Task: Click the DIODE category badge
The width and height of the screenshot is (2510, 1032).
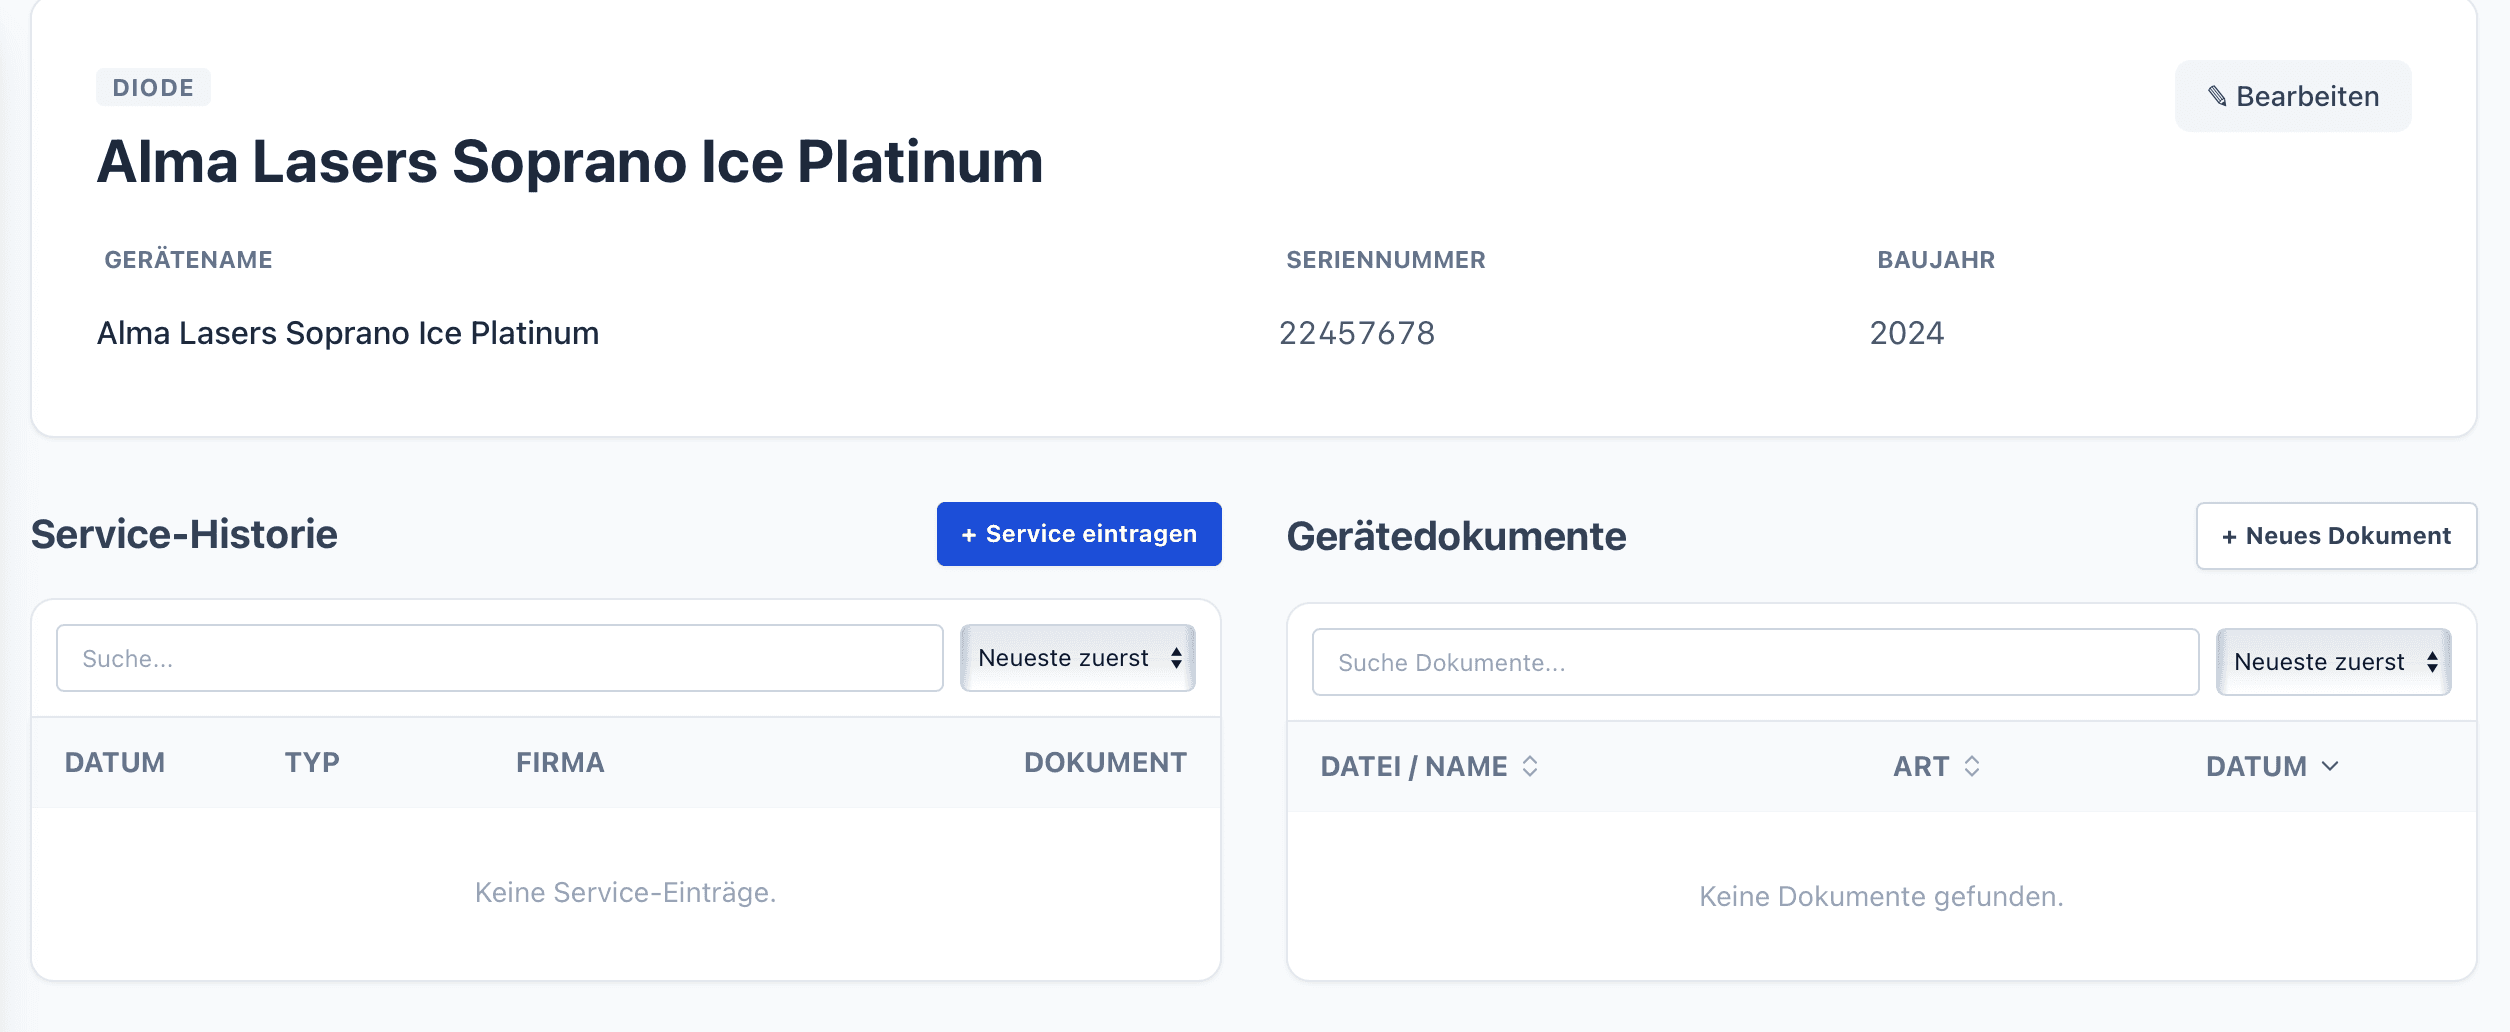Action: coord(153,88)
